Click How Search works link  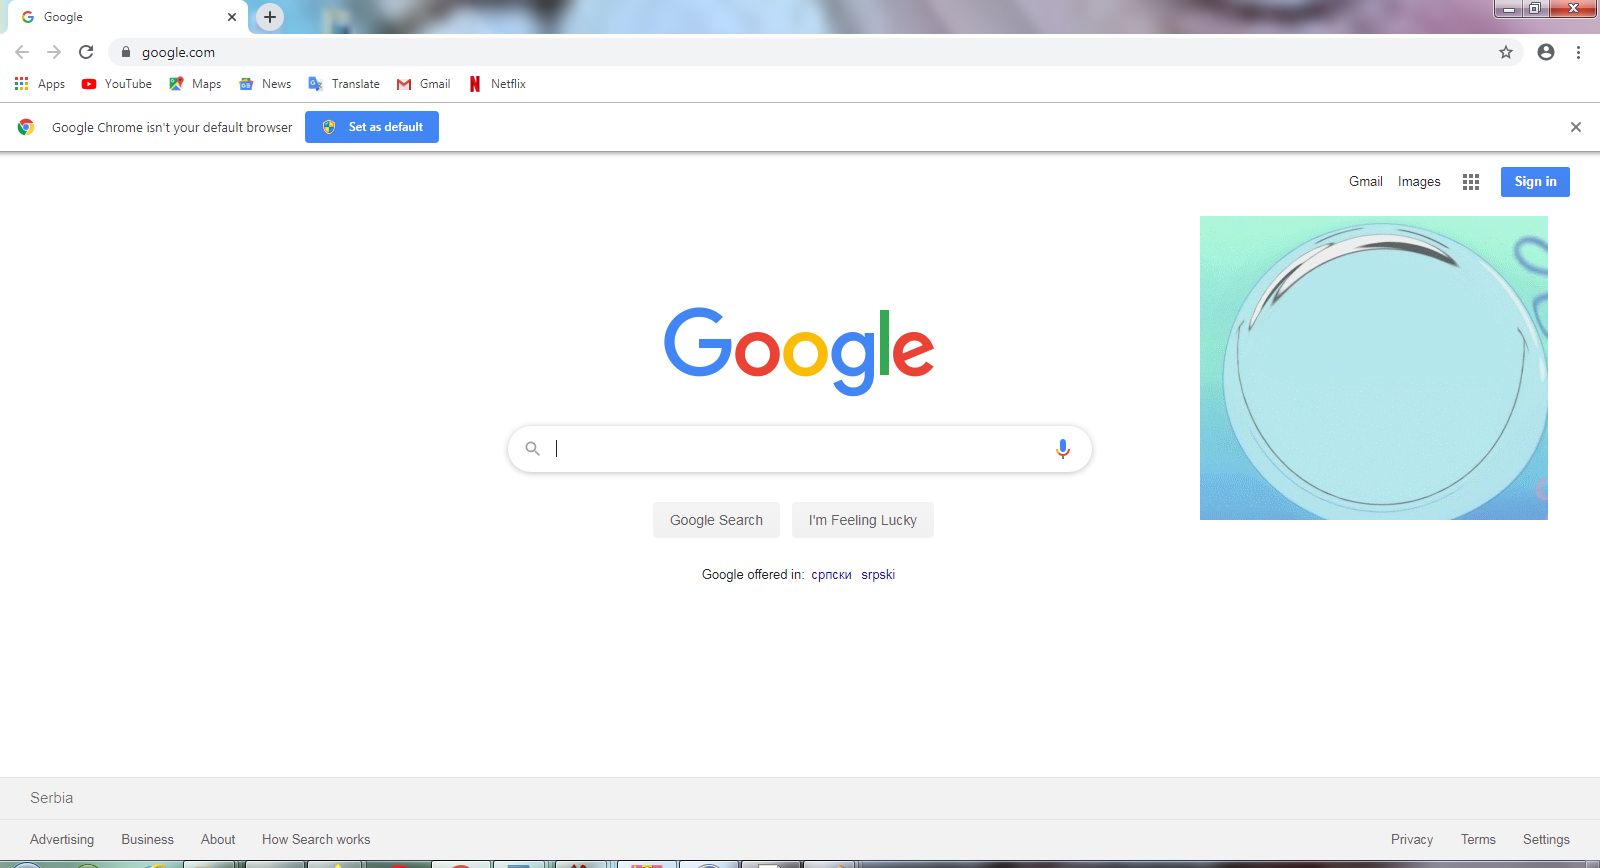pos(316,839)
